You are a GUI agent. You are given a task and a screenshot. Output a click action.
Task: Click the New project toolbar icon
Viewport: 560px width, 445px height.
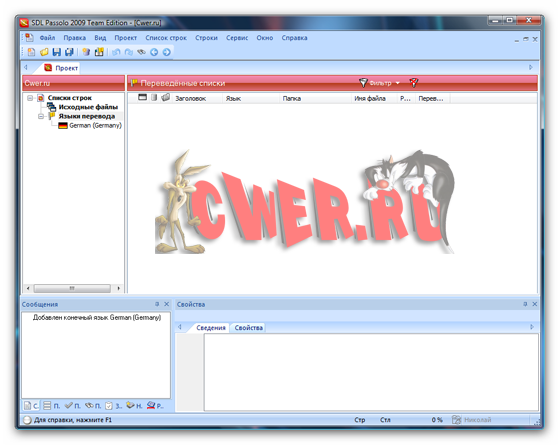tap(31, 52)
